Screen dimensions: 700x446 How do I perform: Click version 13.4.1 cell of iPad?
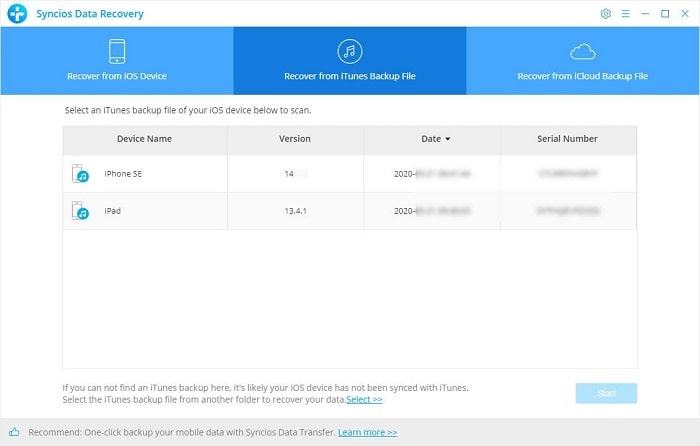(x=296, y=211)
